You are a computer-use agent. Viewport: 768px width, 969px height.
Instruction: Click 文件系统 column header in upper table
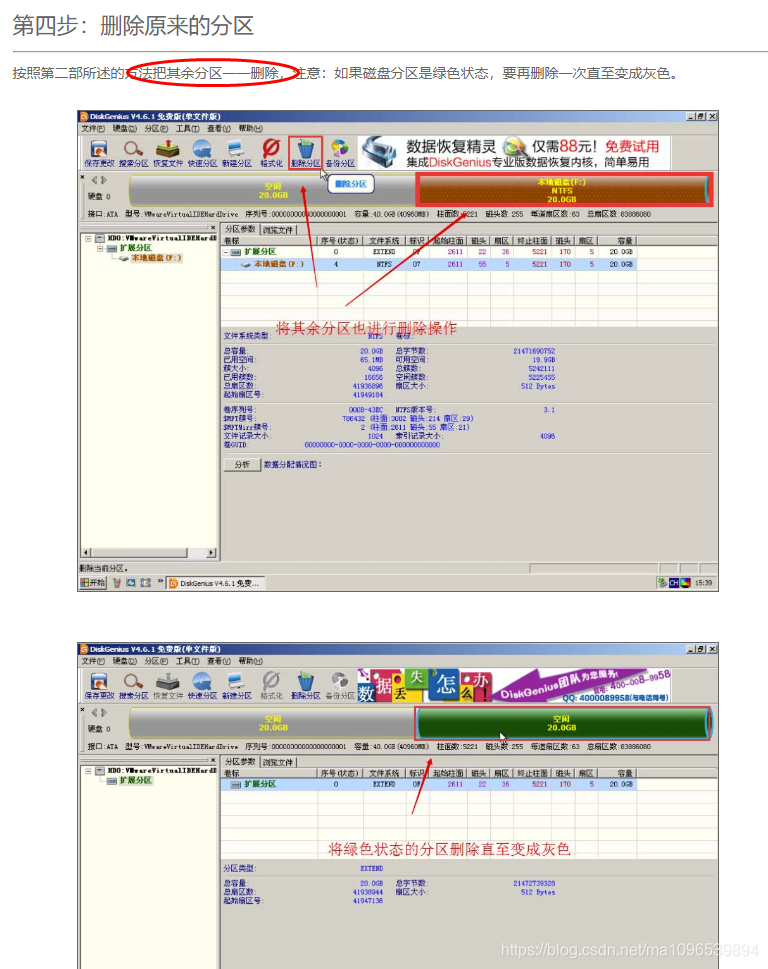[384, 241]
